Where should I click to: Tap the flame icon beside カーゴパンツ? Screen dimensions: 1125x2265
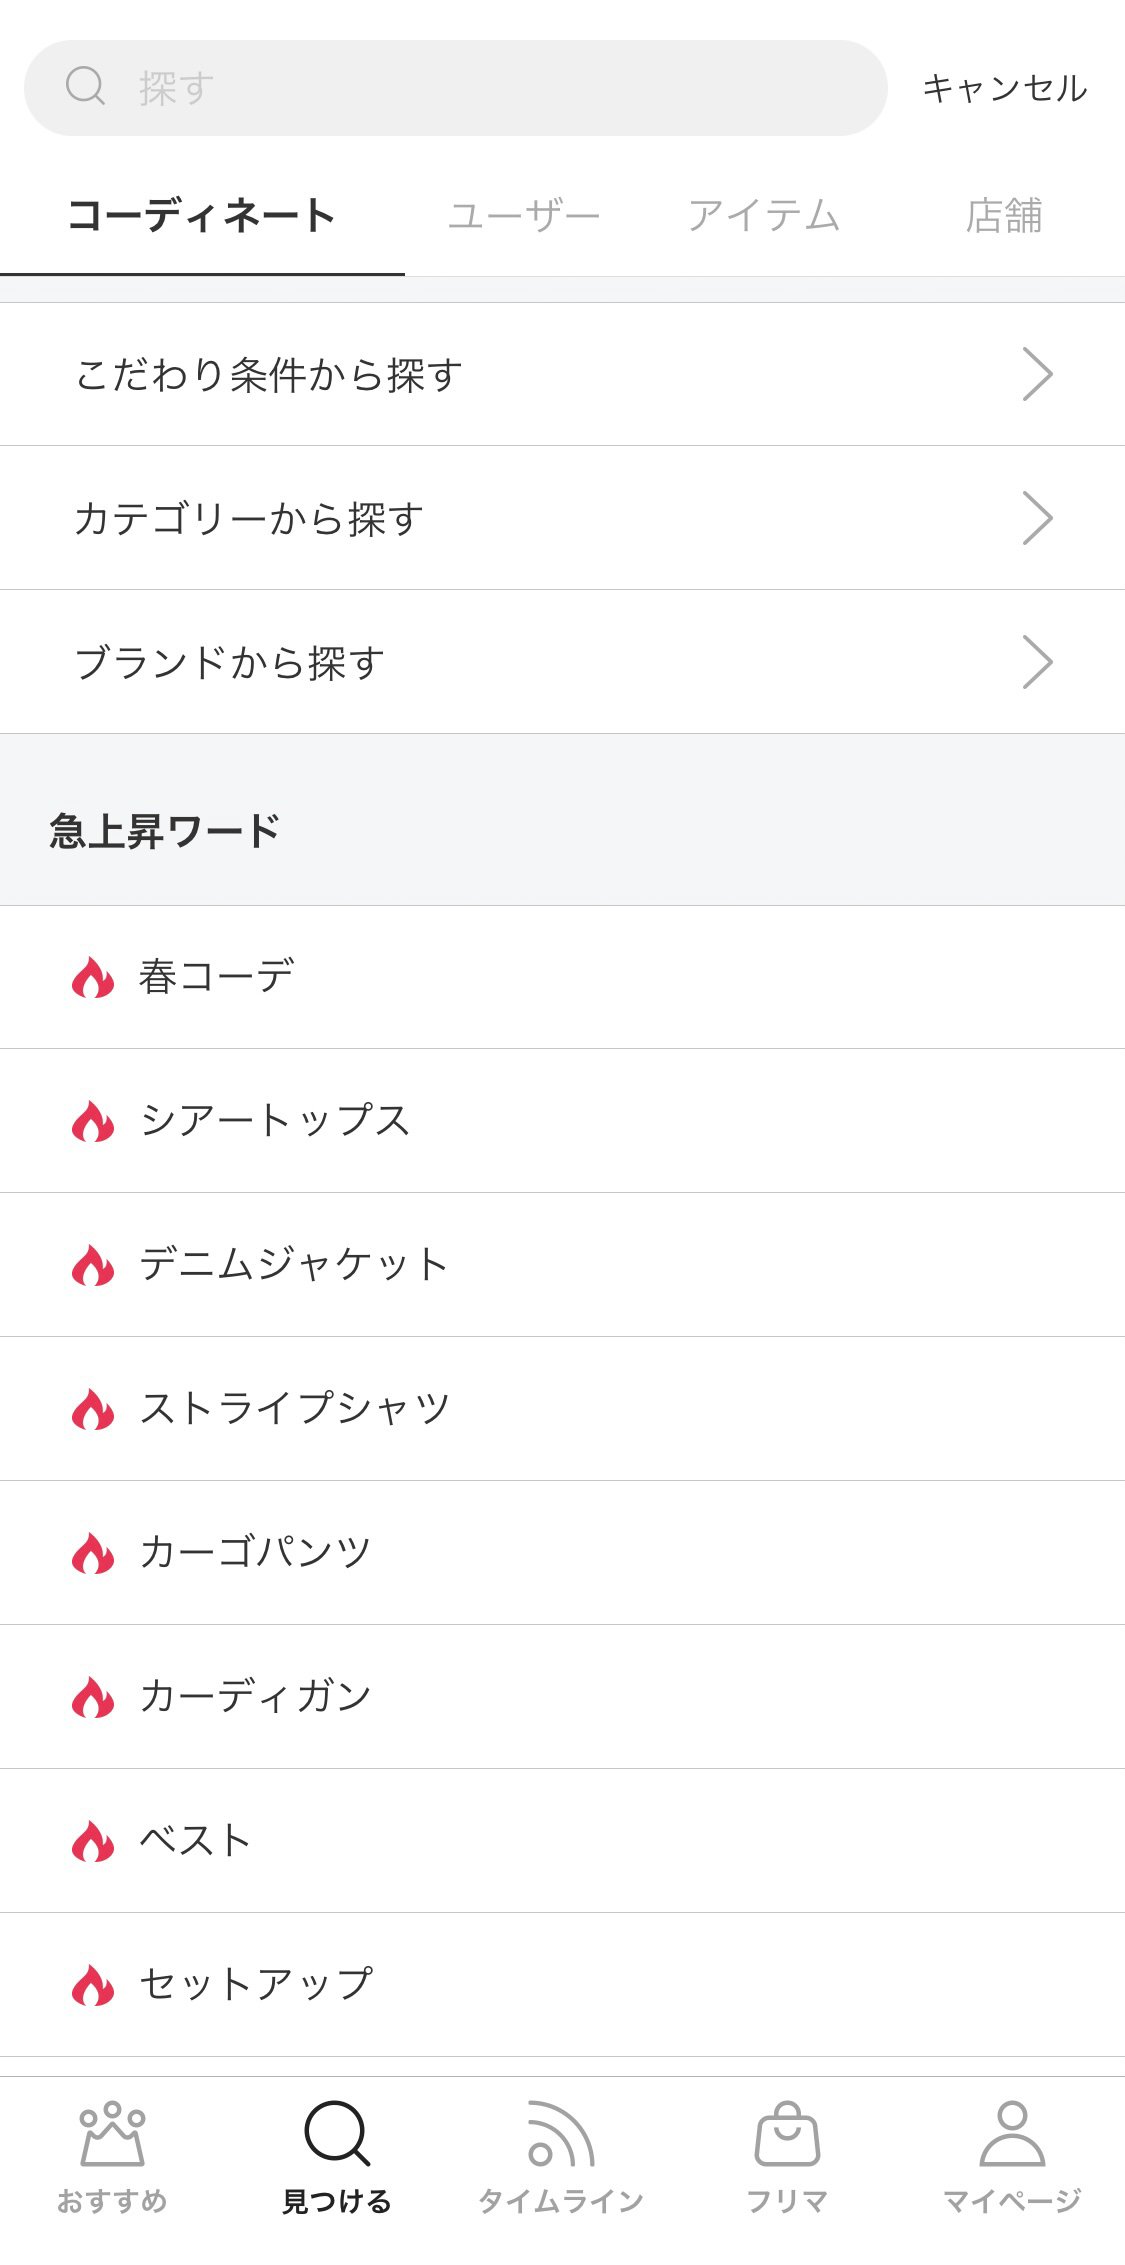coord(93,1553)
